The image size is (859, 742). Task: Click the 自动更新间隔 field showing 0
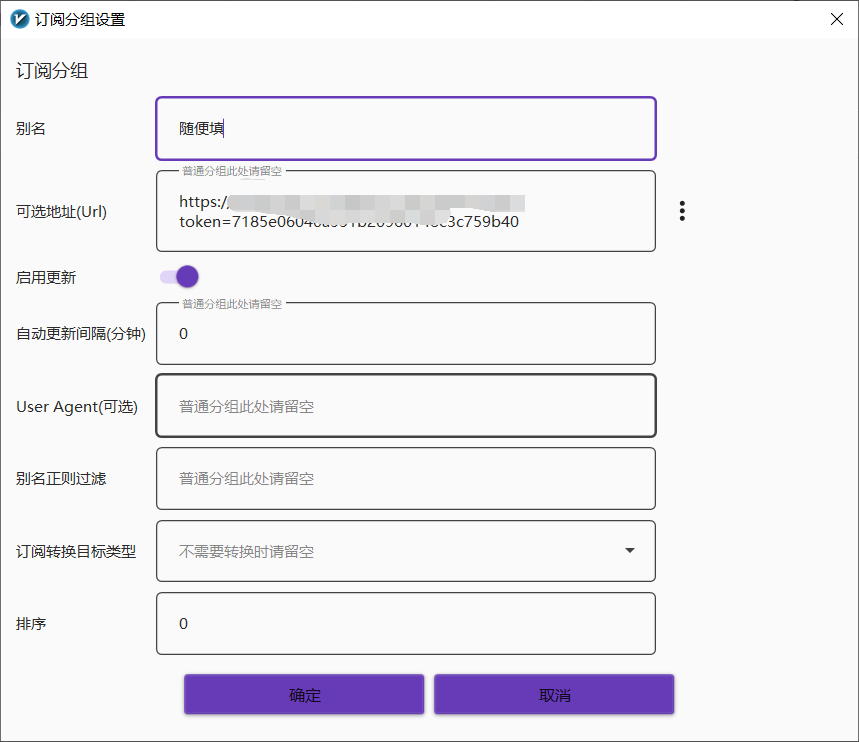pos(405,333)
